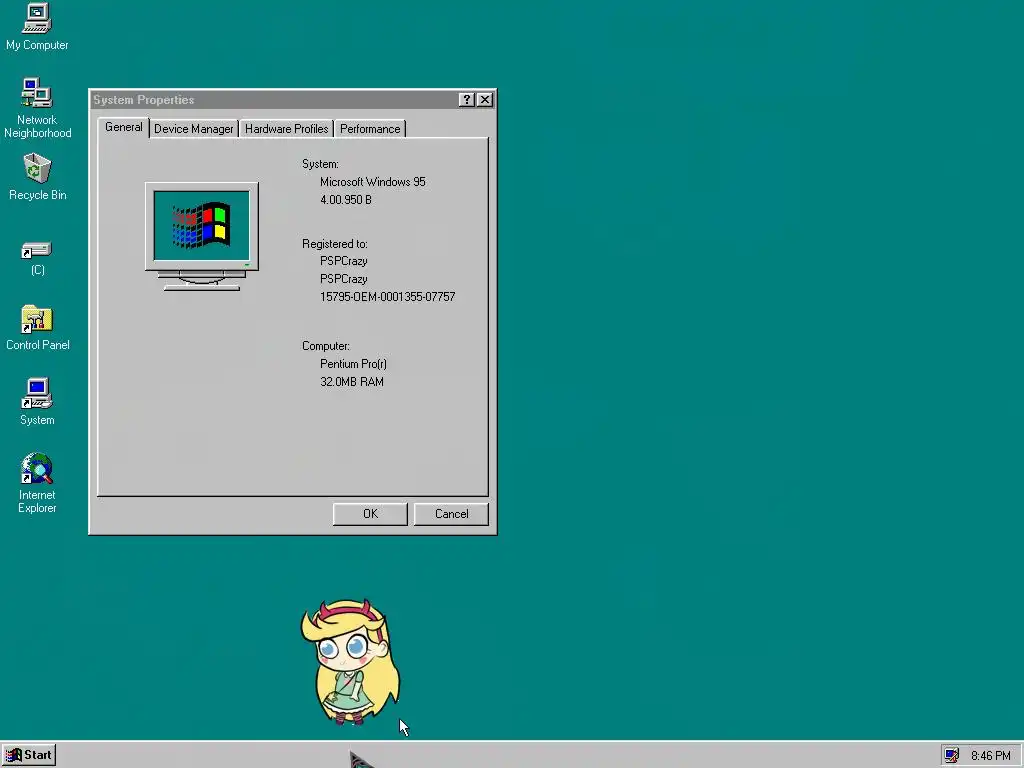Click the 'Pentium Pro(r)' text

(x=353, y=364)
